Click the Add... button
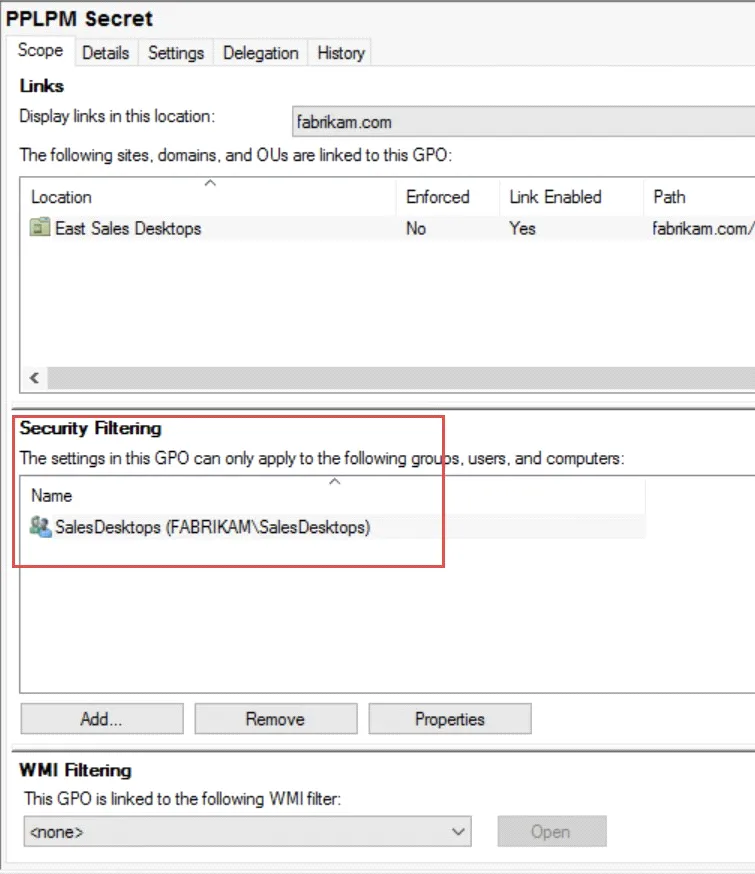755x874 pixels. 101,719
